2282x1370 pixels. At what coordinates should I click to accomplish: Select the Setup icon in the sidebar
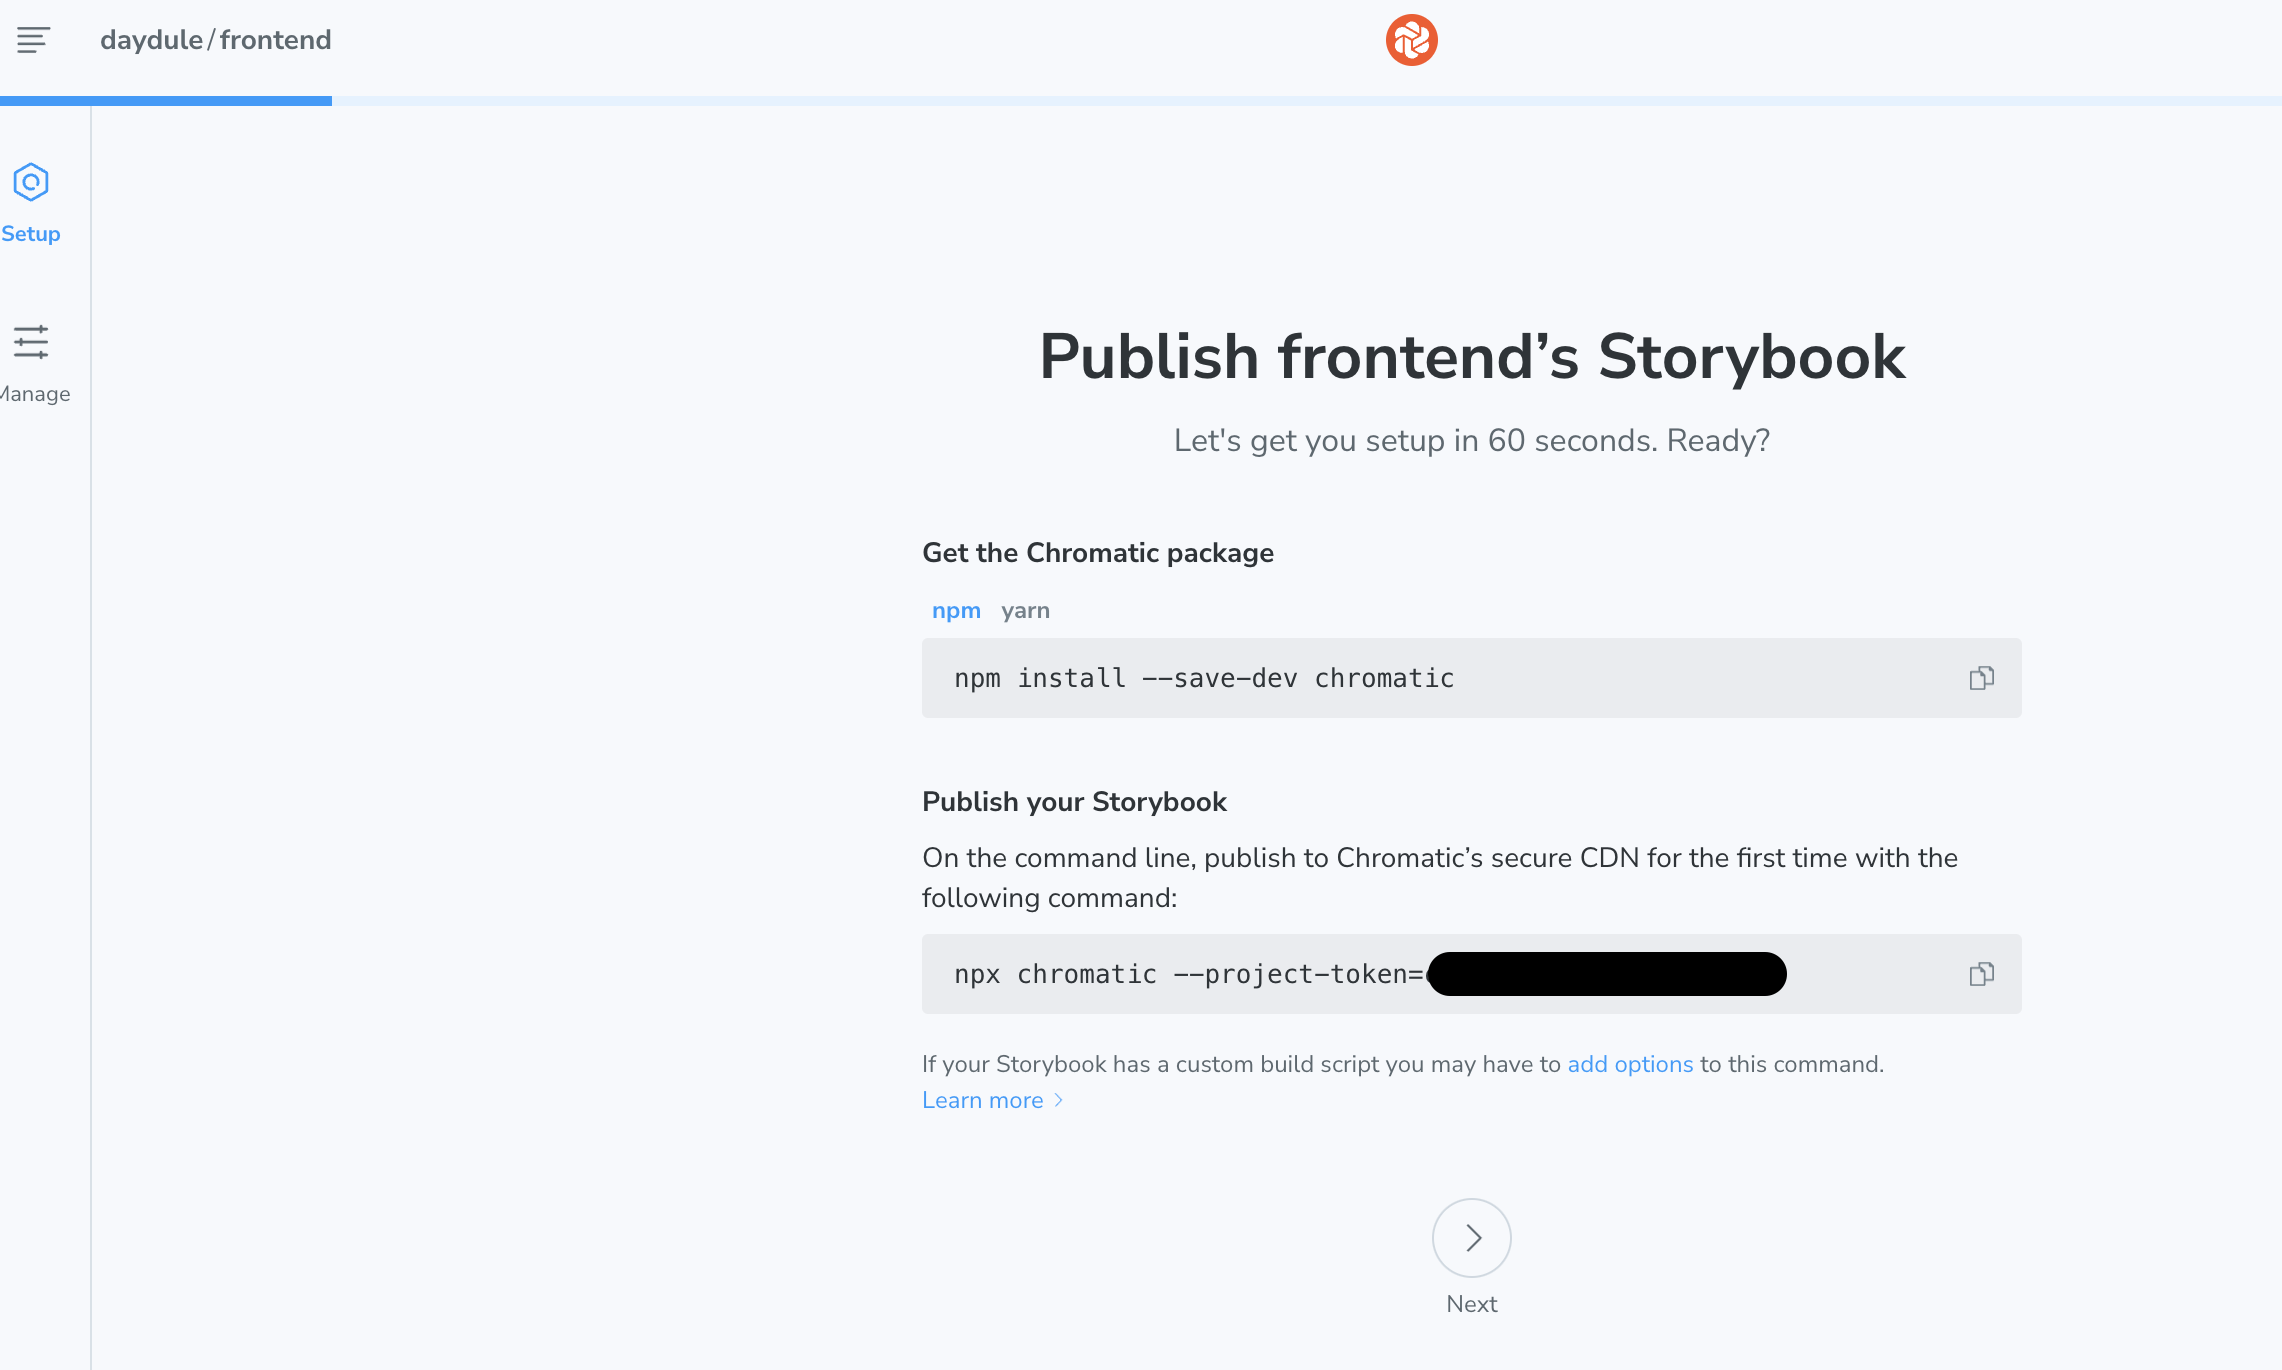pos(30,183)
